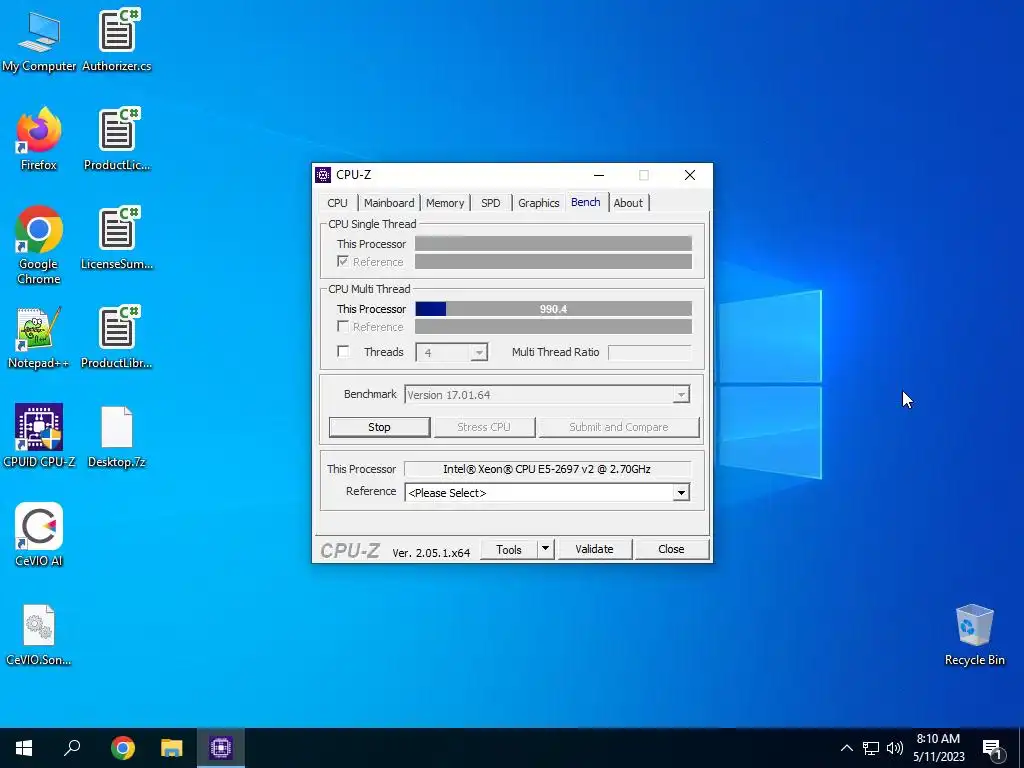Open volume control tray icon

(895, 748)
